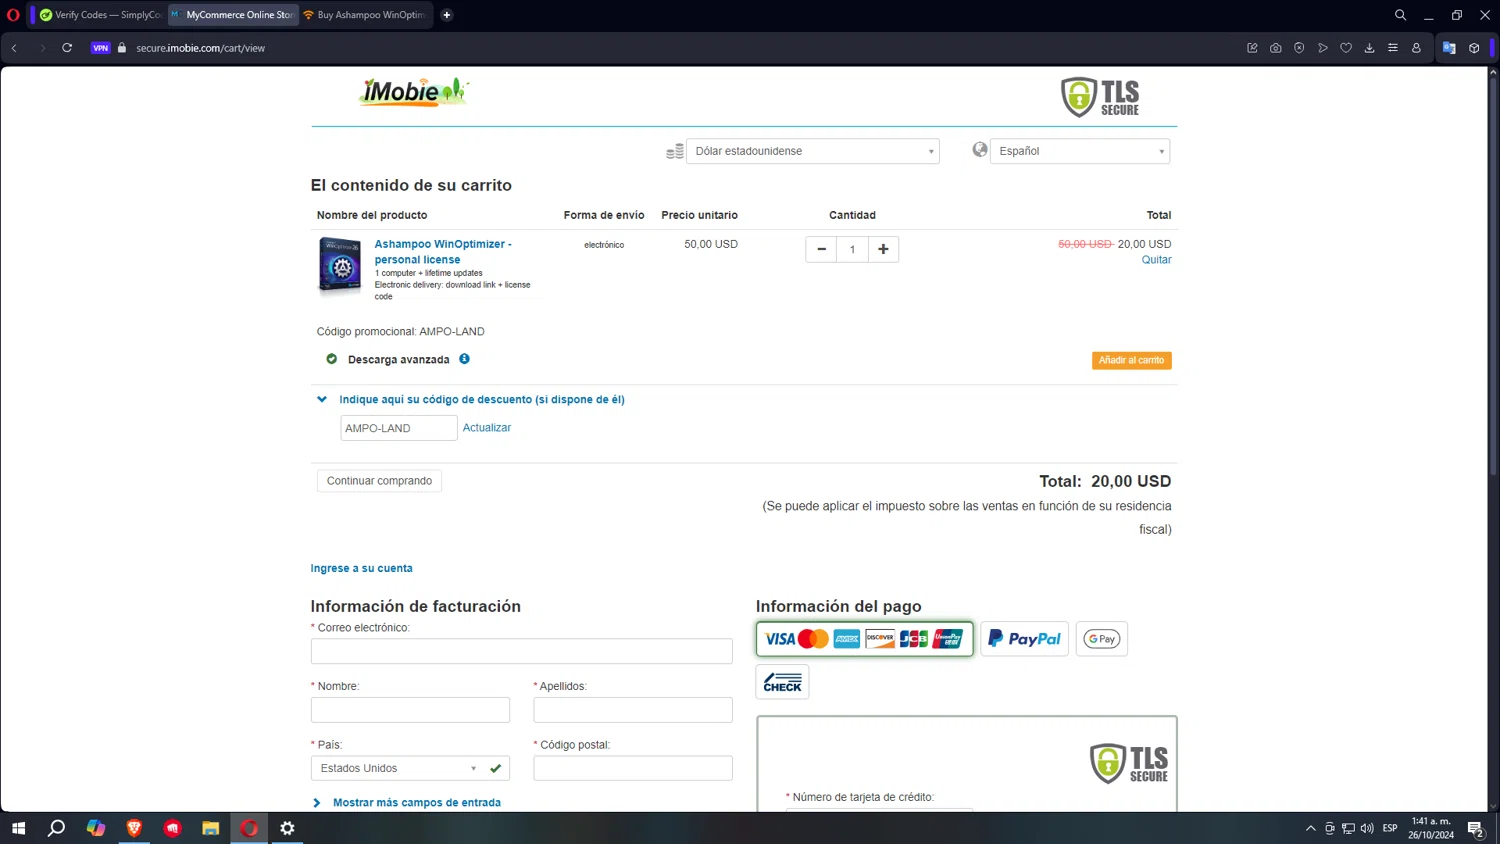
Task: Open the currency dropdown Dólar estadounidense
Action: click(x=813, y=151)
